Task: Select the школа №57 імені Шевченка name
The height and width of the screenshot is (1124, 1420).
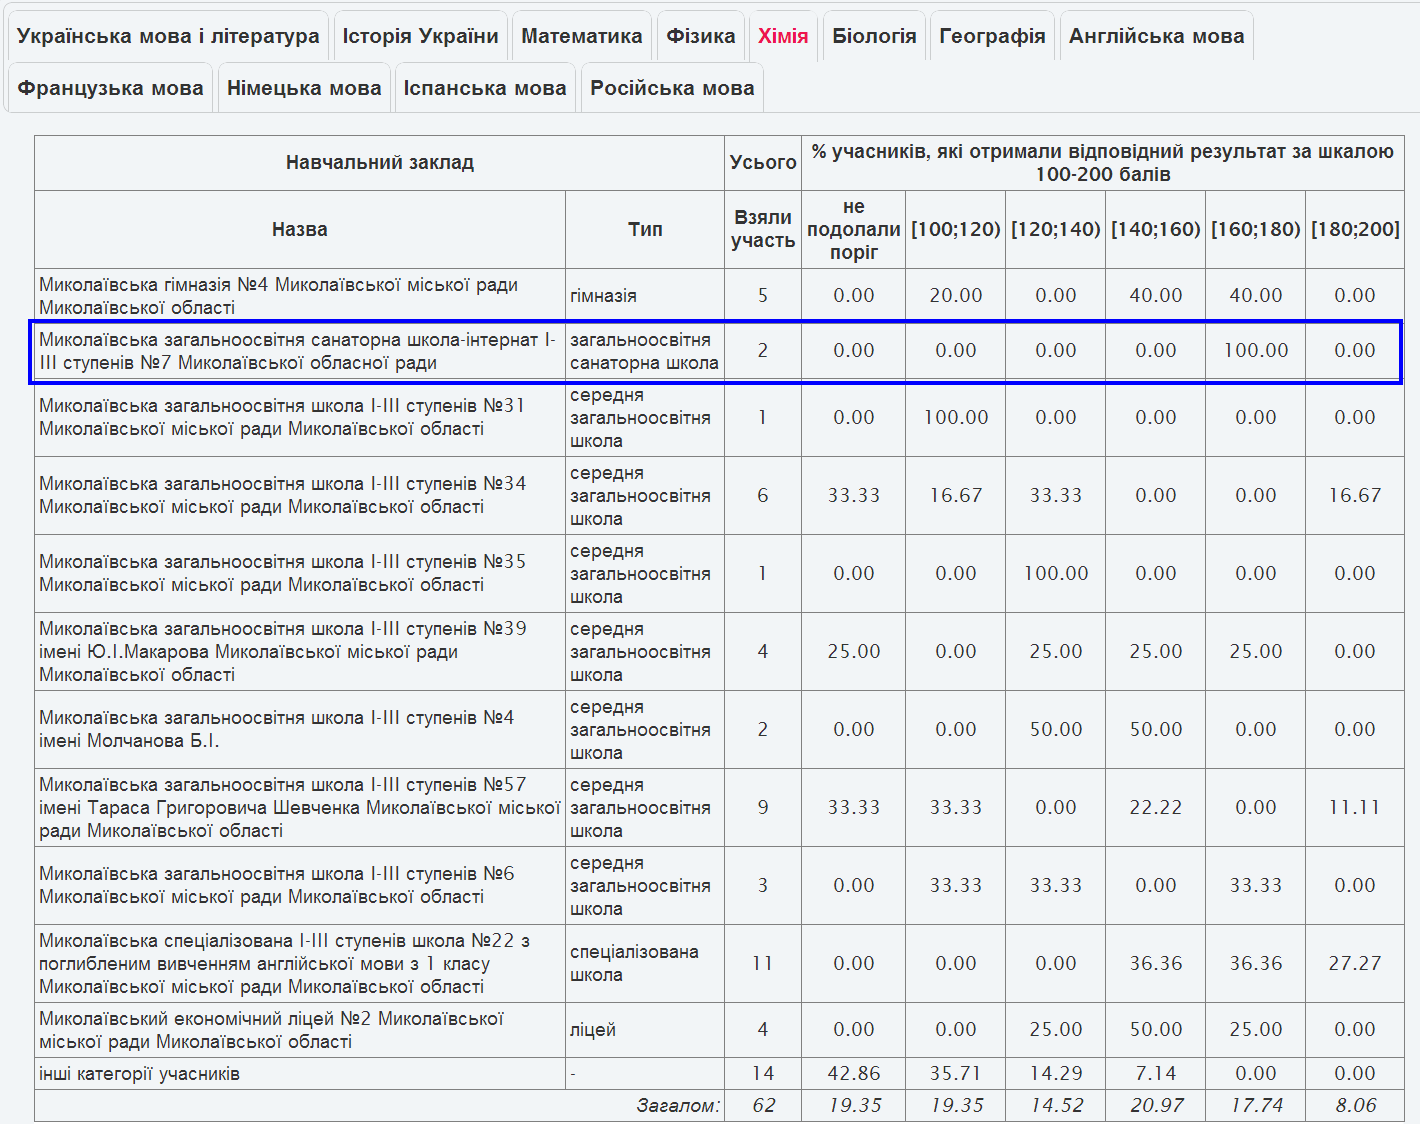Action: [x=299, y=807]
